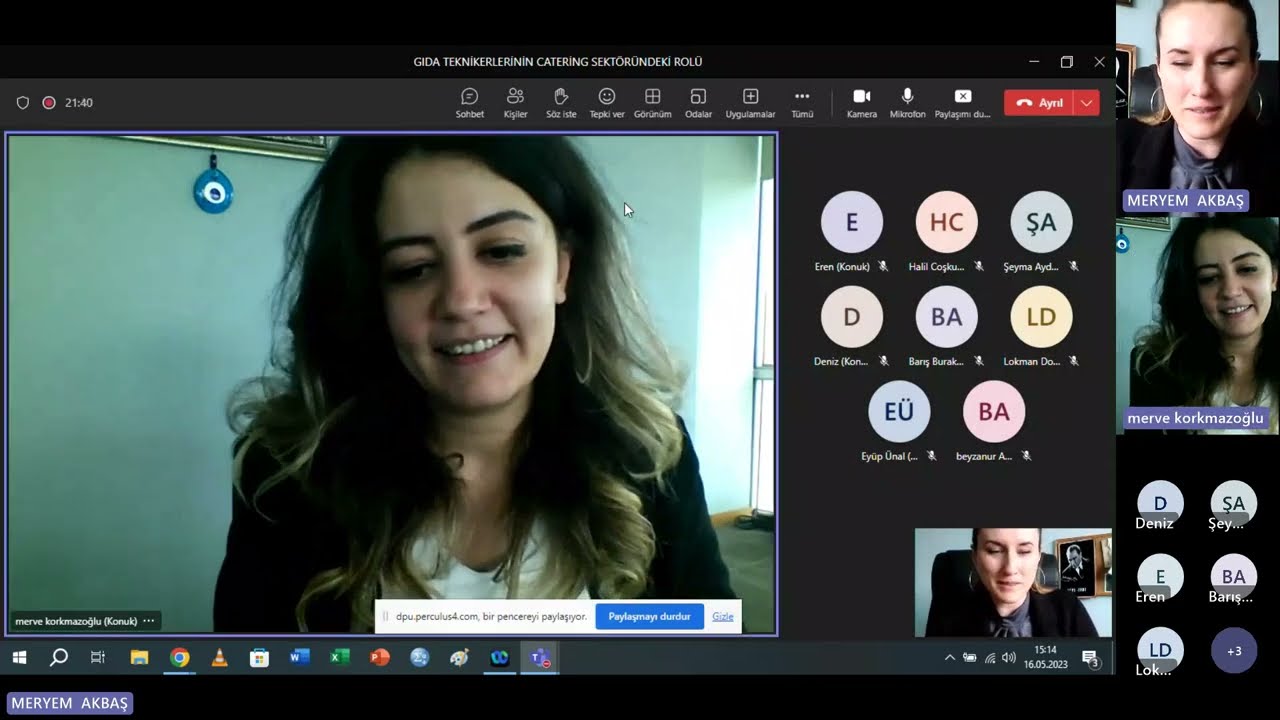Select Deniz (Kon... D avatar
This screenshot has width=1280, height=720.
852,317
